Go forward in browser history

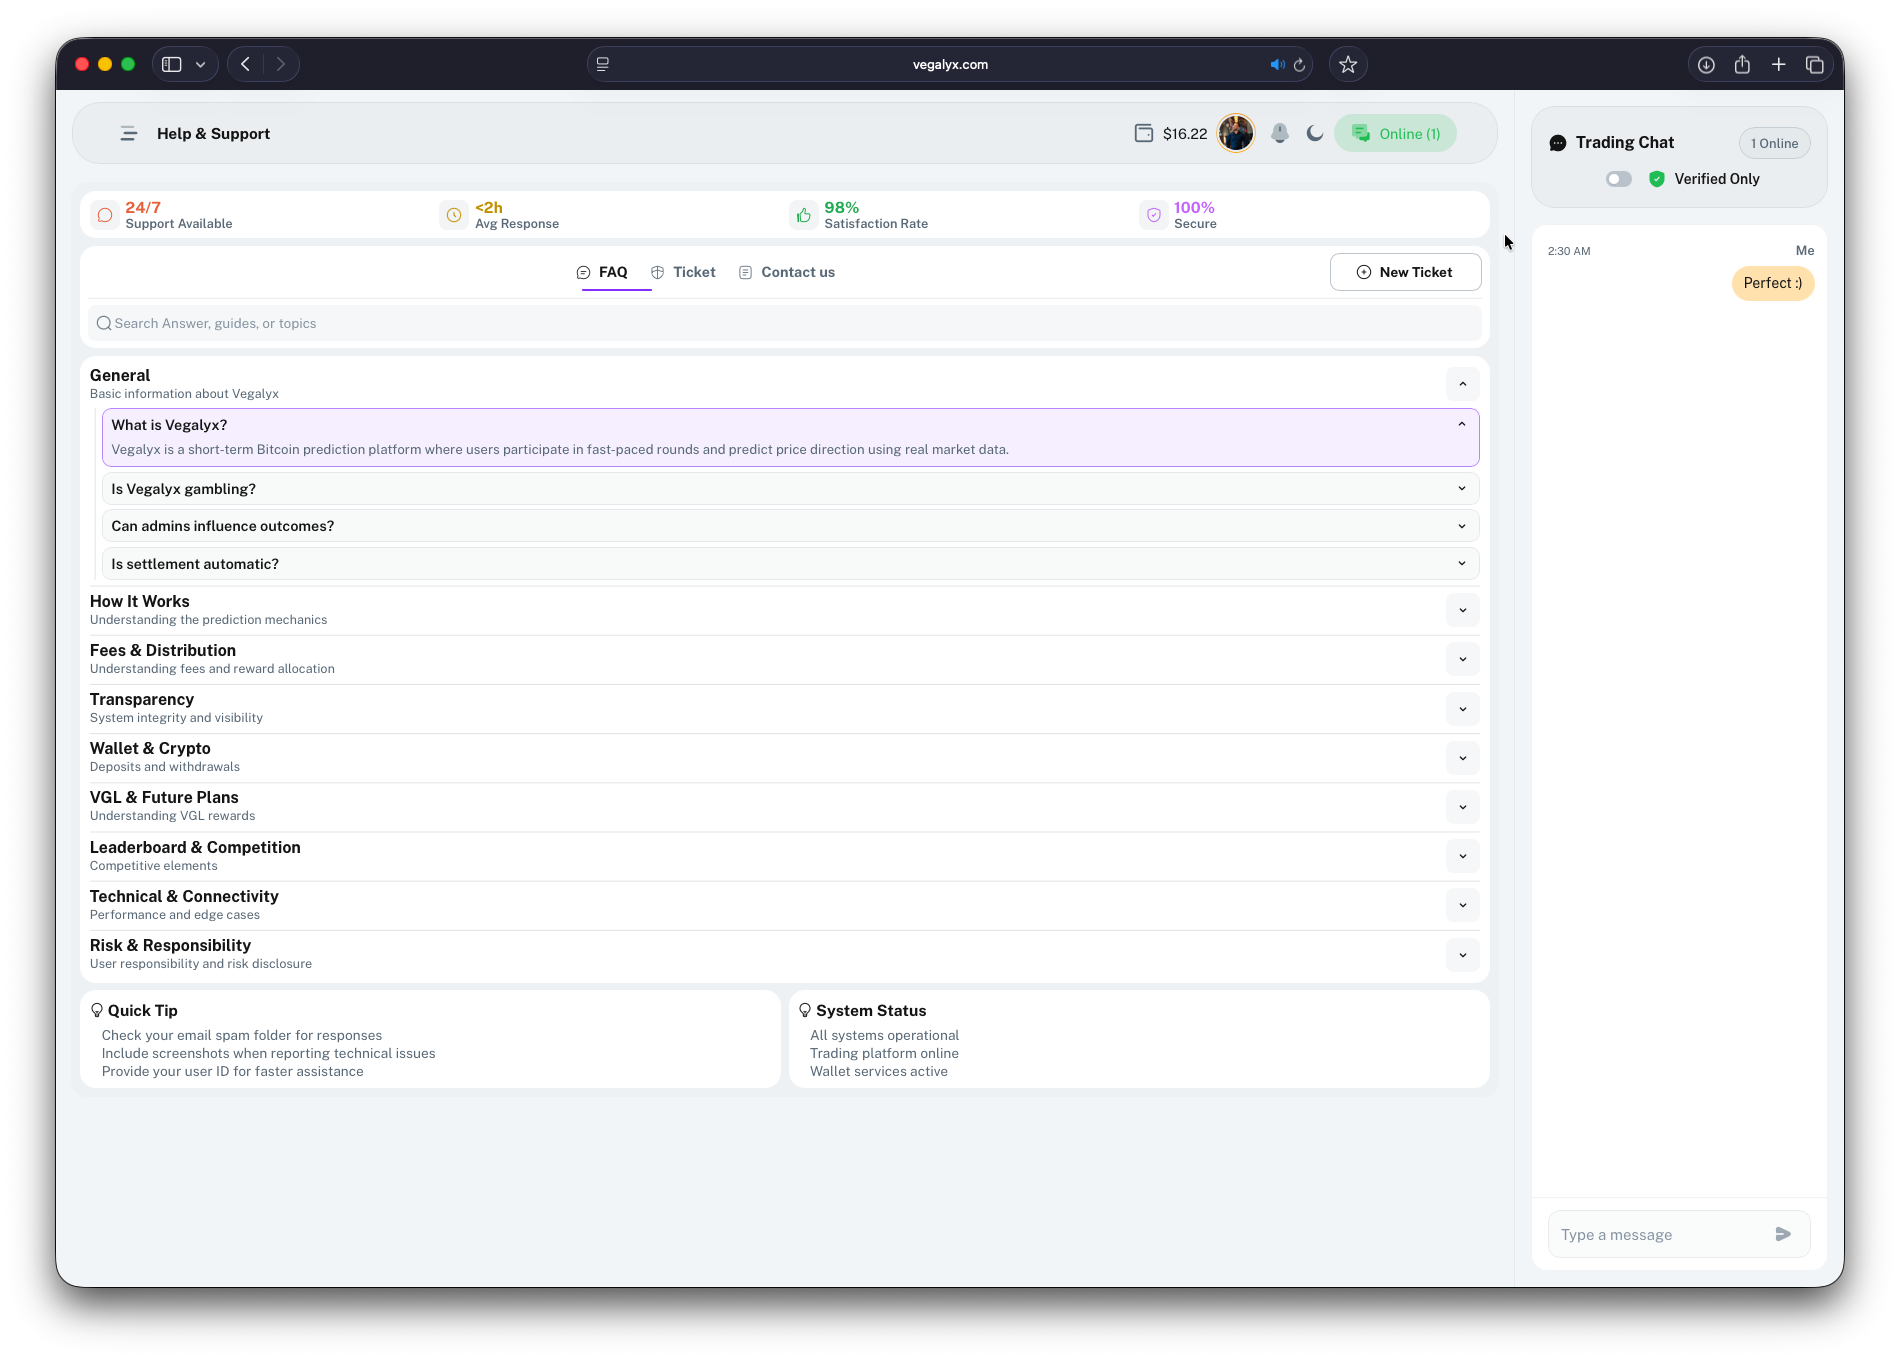281,64
